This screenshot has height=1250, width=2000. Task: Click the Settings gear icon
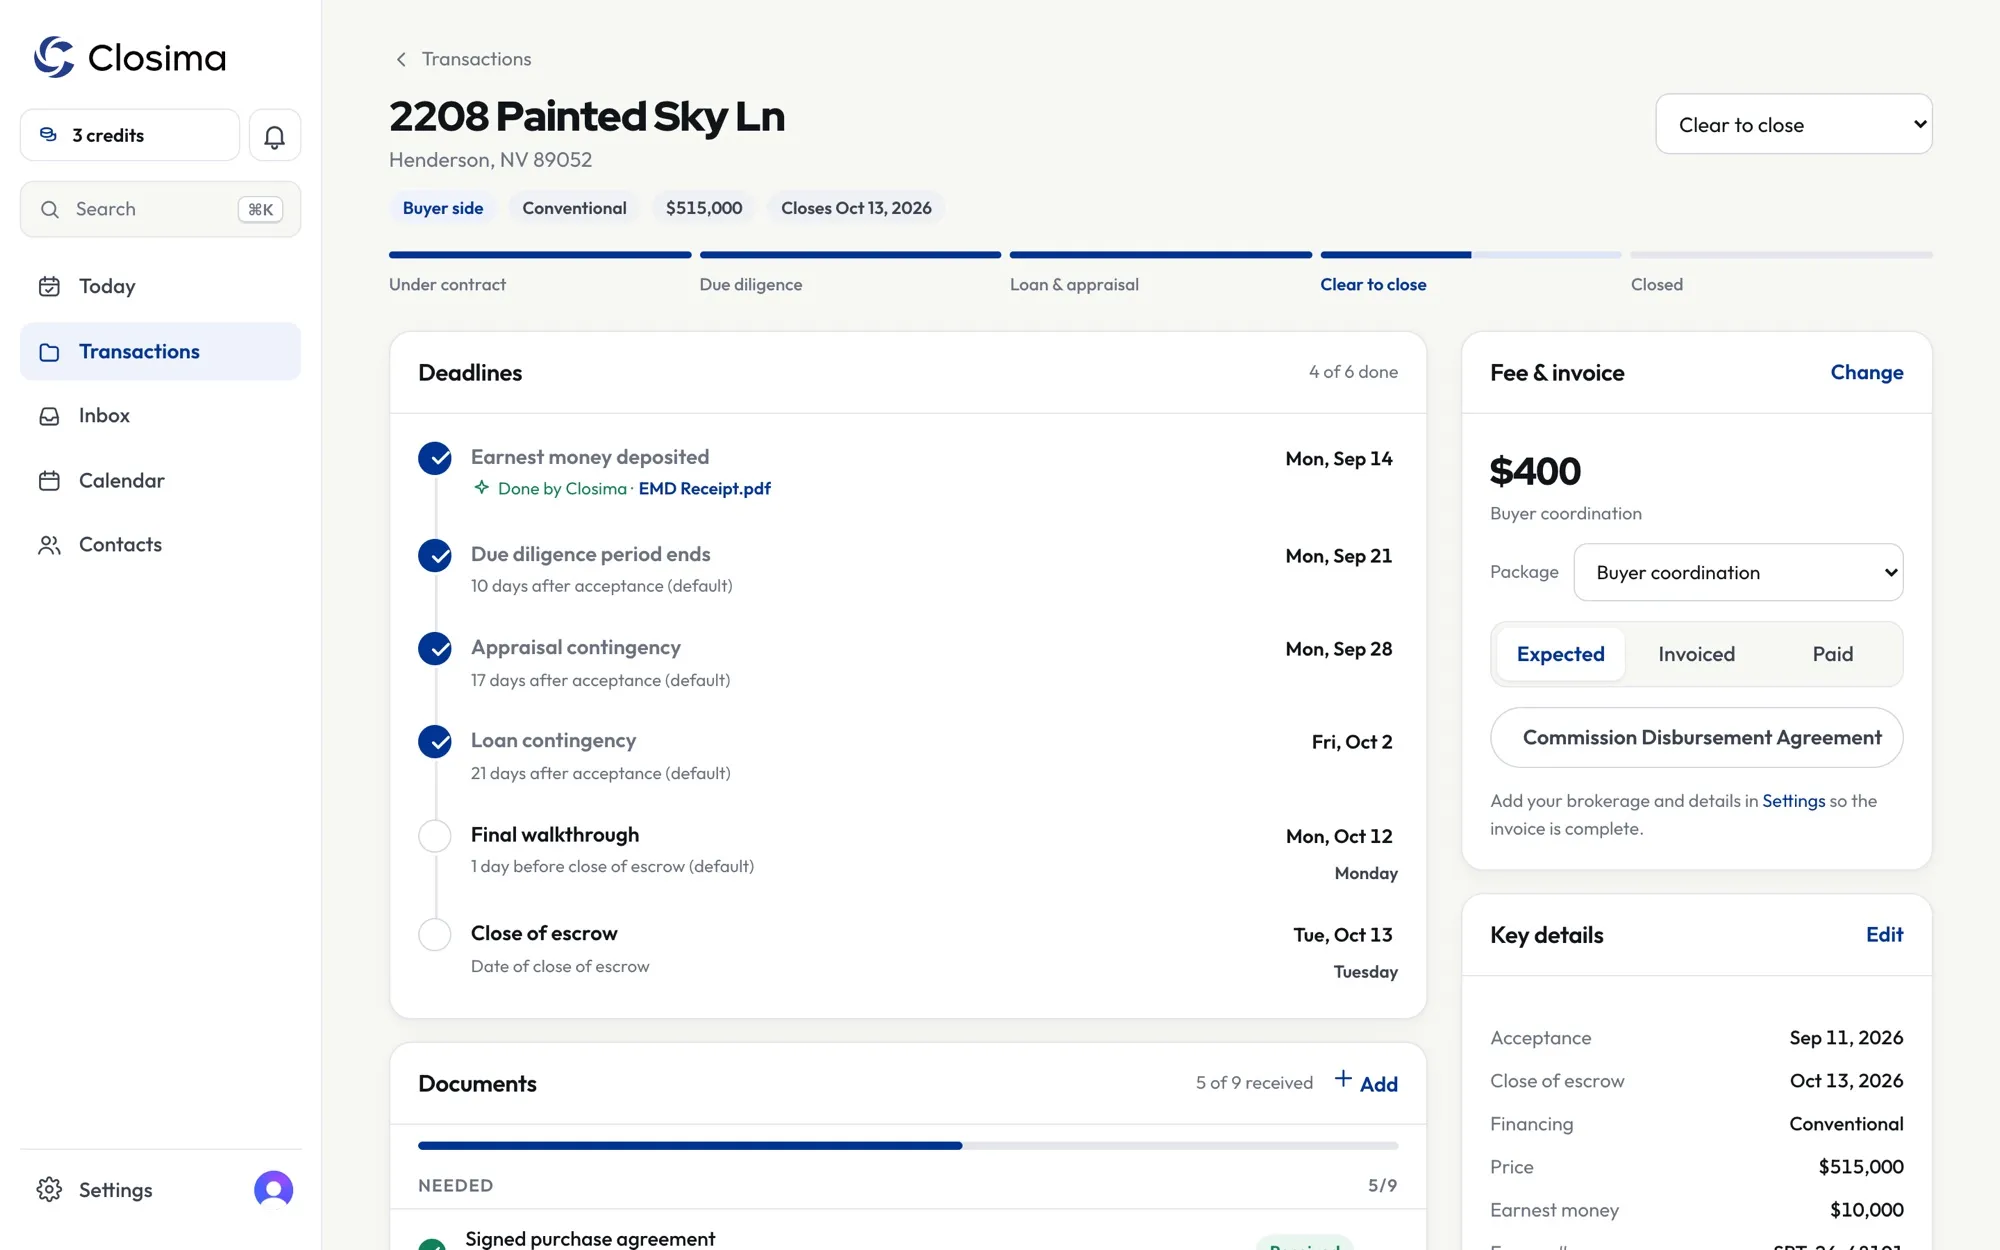(x=49, y=1189)
